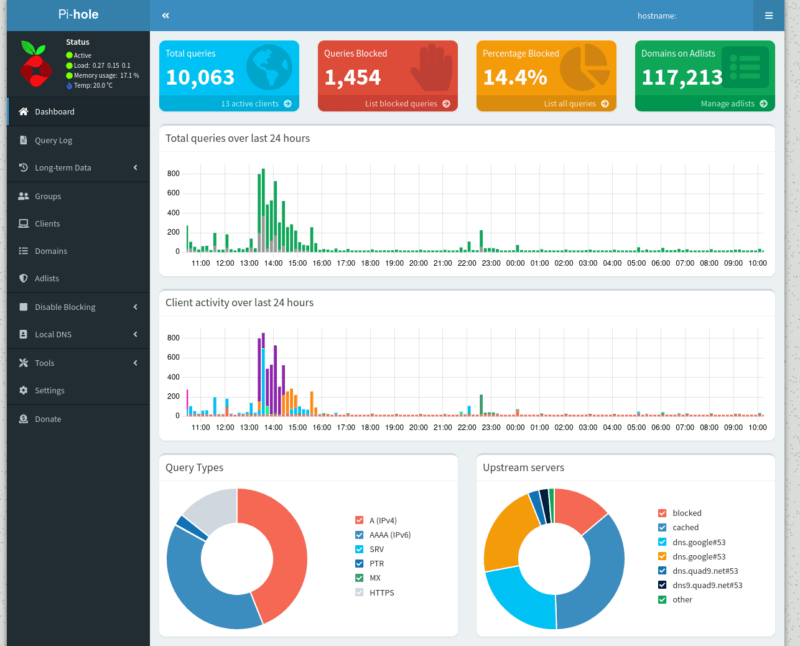Click the Query Log sidebar icon
800x646 pixels.
coord(24,140)
